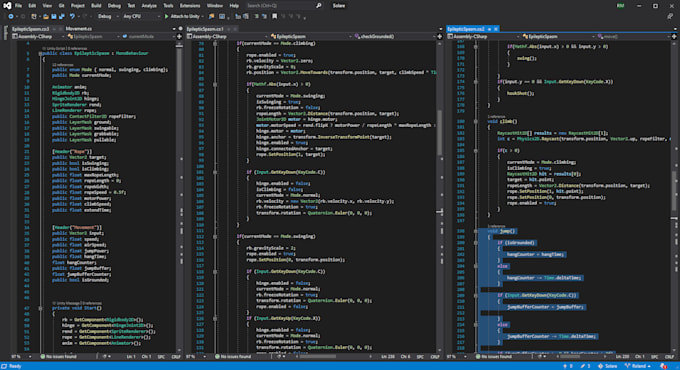680x370 pixels.
Task: Click the Save All icon
Action: (x=62, y=16)
